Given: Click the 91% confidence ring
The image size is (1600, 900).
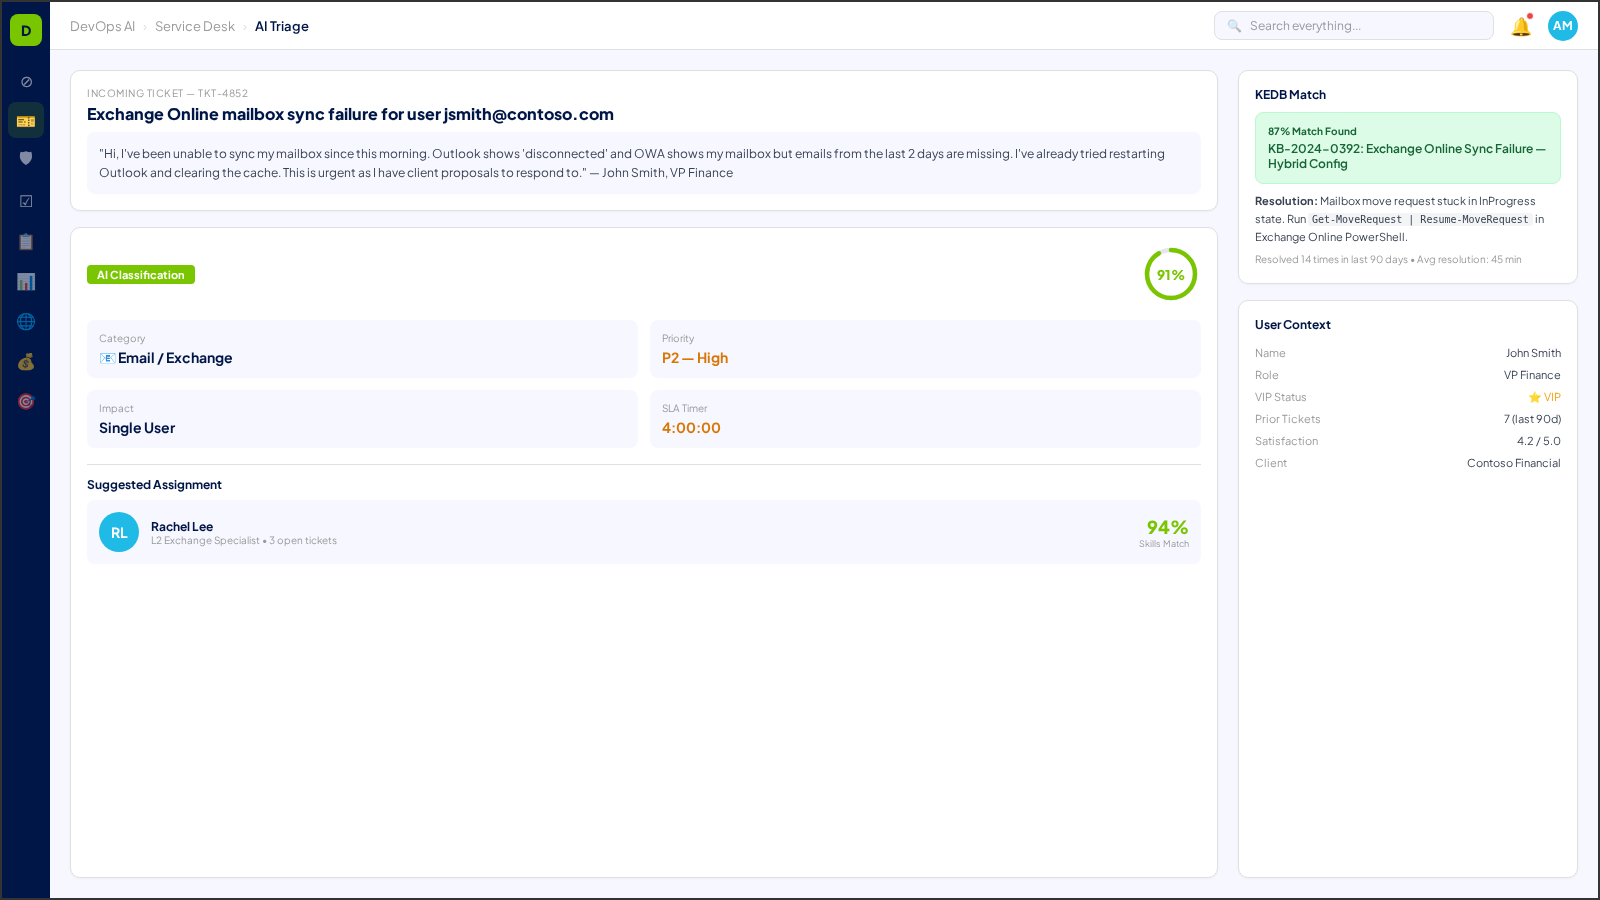Looking at the screenshot, I should tap(1170, 274).
